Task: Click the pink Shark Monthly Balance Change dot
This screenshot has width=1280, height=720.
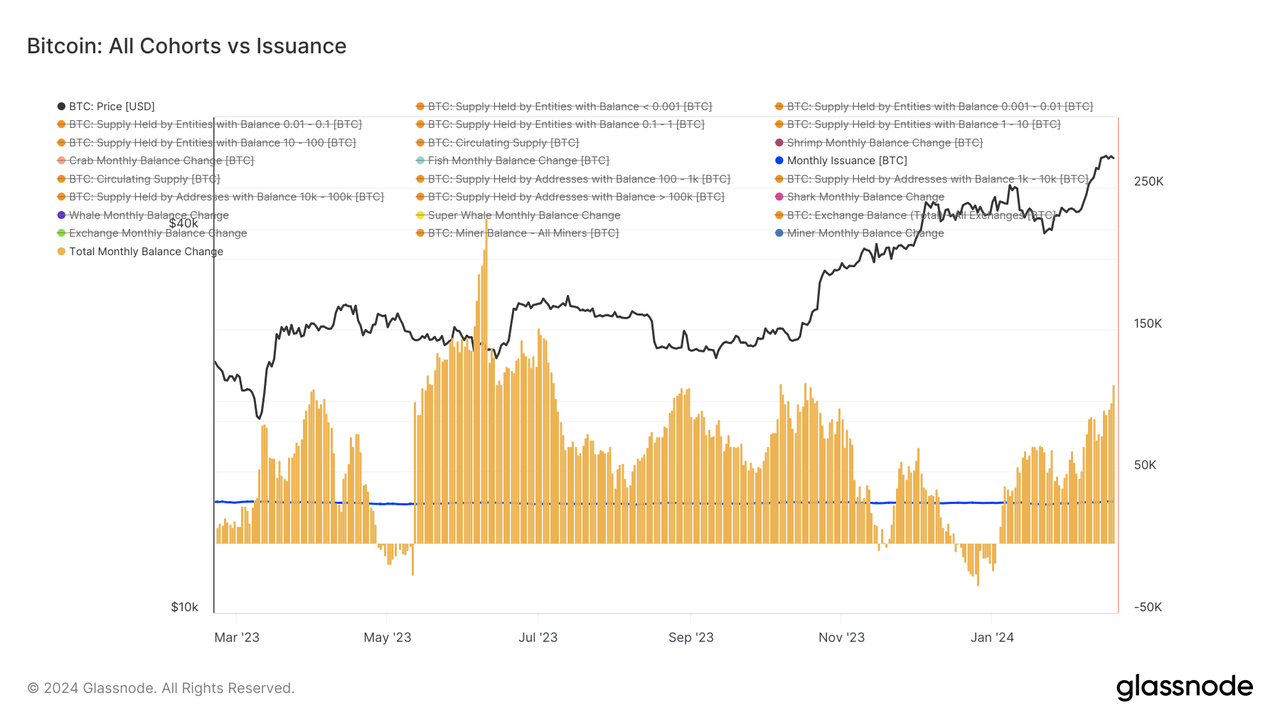Action: click(779, 197)
